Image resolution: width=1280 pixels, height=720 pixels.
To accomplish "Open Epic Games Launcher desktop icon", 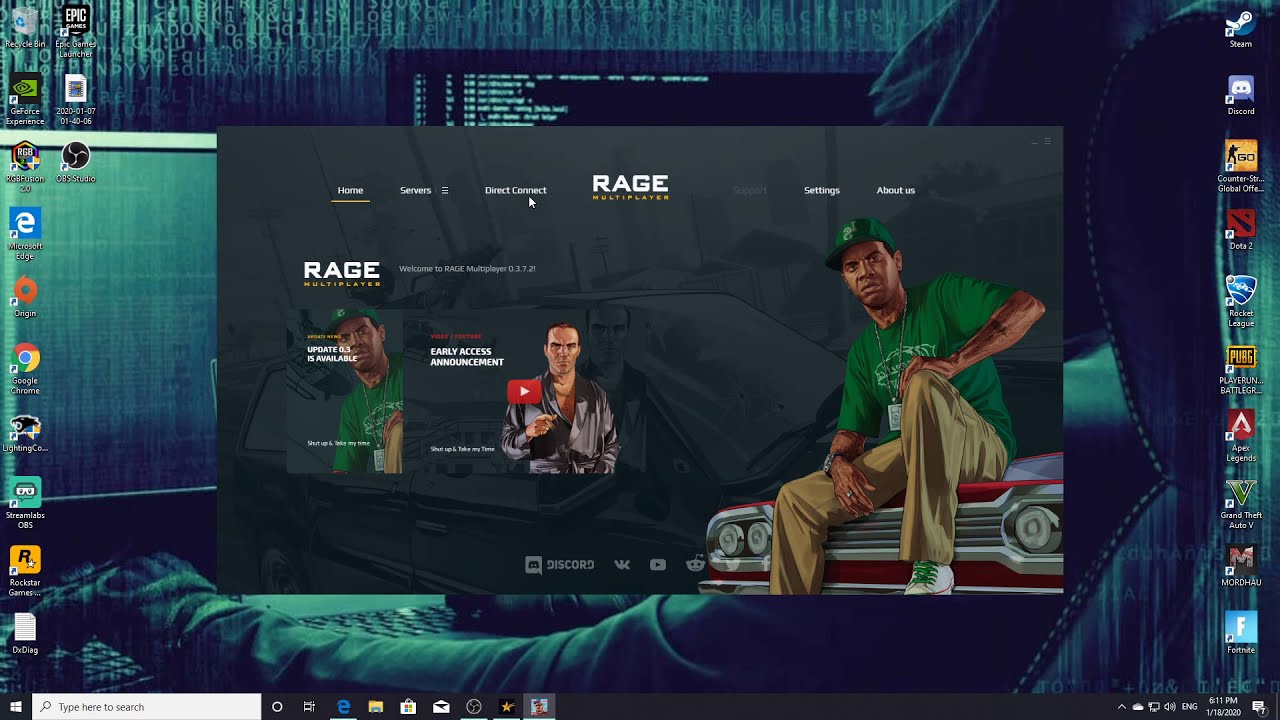I will (75, 31).
